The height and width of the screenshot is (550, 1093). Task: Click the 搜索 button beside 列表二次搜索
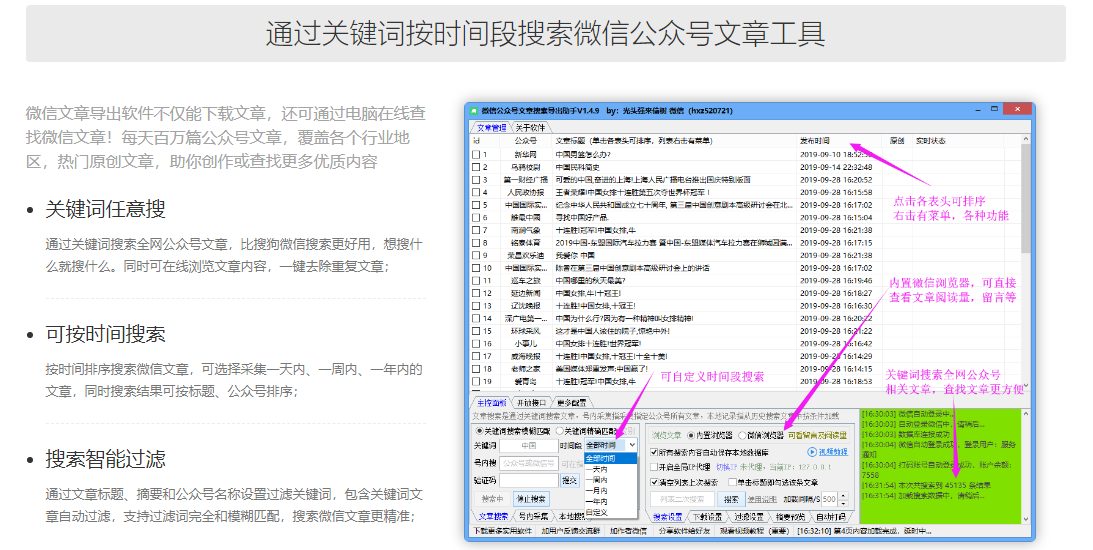pyautogui.click(x=731, y=499)
